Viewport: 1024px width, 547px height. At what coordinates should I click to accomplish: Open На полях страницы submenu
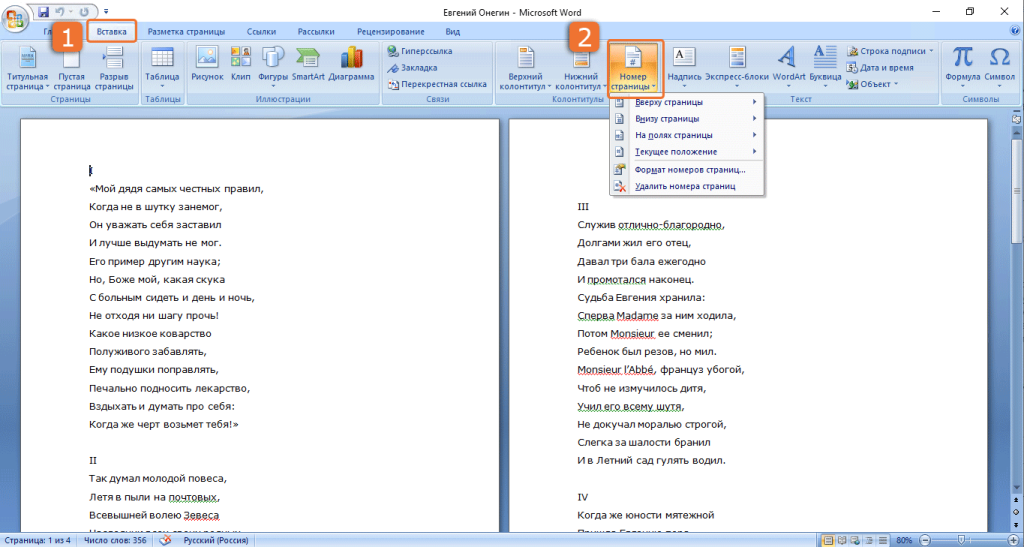[x=687, y=135]
